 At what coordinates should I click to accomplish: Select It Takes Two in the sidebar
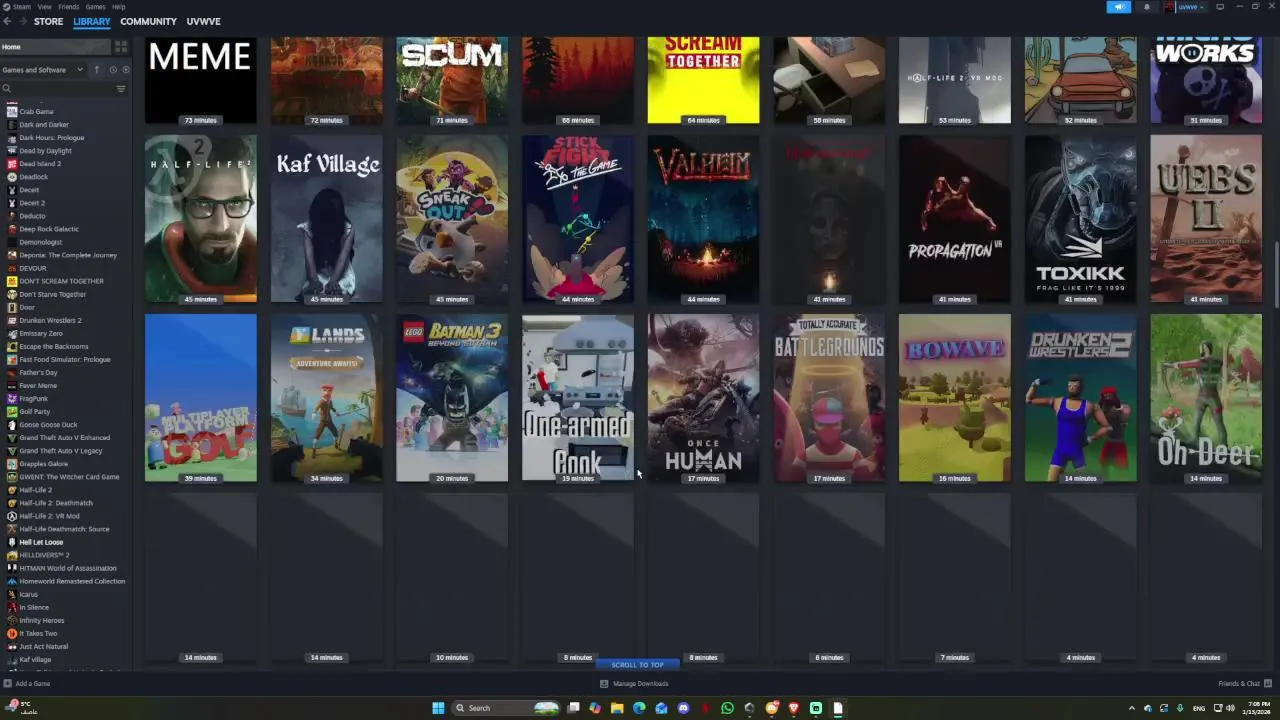pyautogui.click(x=38, y=633)
